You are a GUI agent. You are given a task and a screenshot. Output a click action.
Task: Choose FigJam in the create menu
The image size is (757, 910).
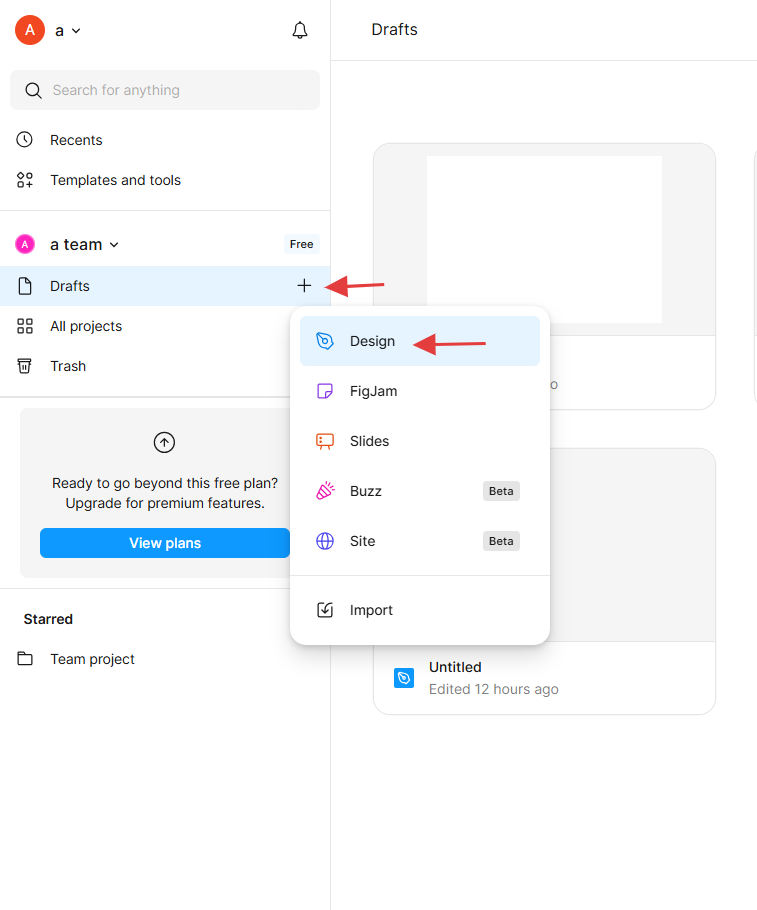374,391
